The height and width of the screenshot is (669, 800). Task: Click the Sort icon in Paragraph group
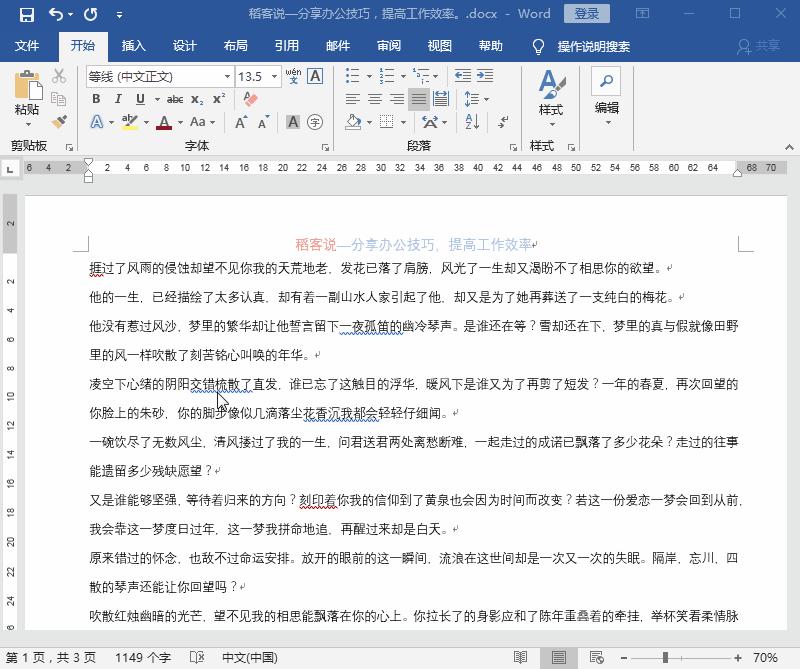click(471, 122)
